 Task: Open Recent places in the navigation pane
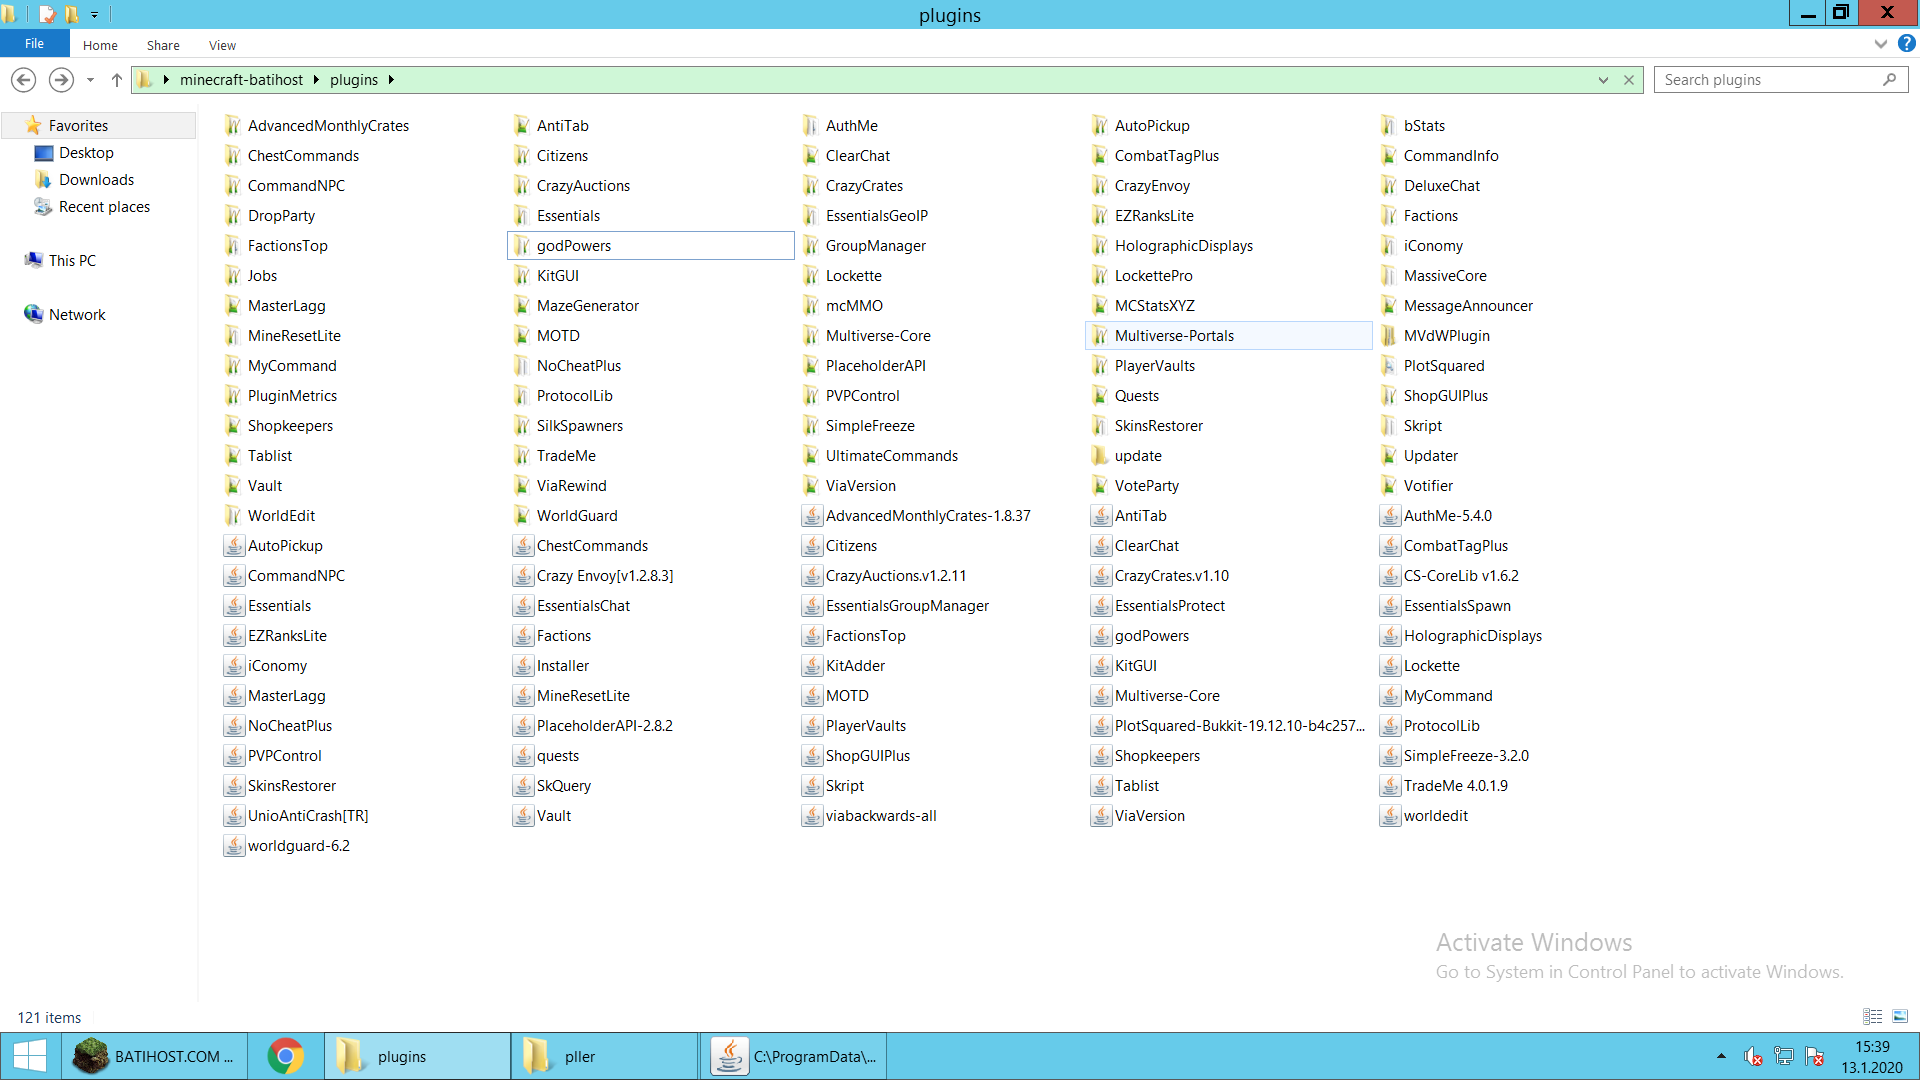(104, 207)
